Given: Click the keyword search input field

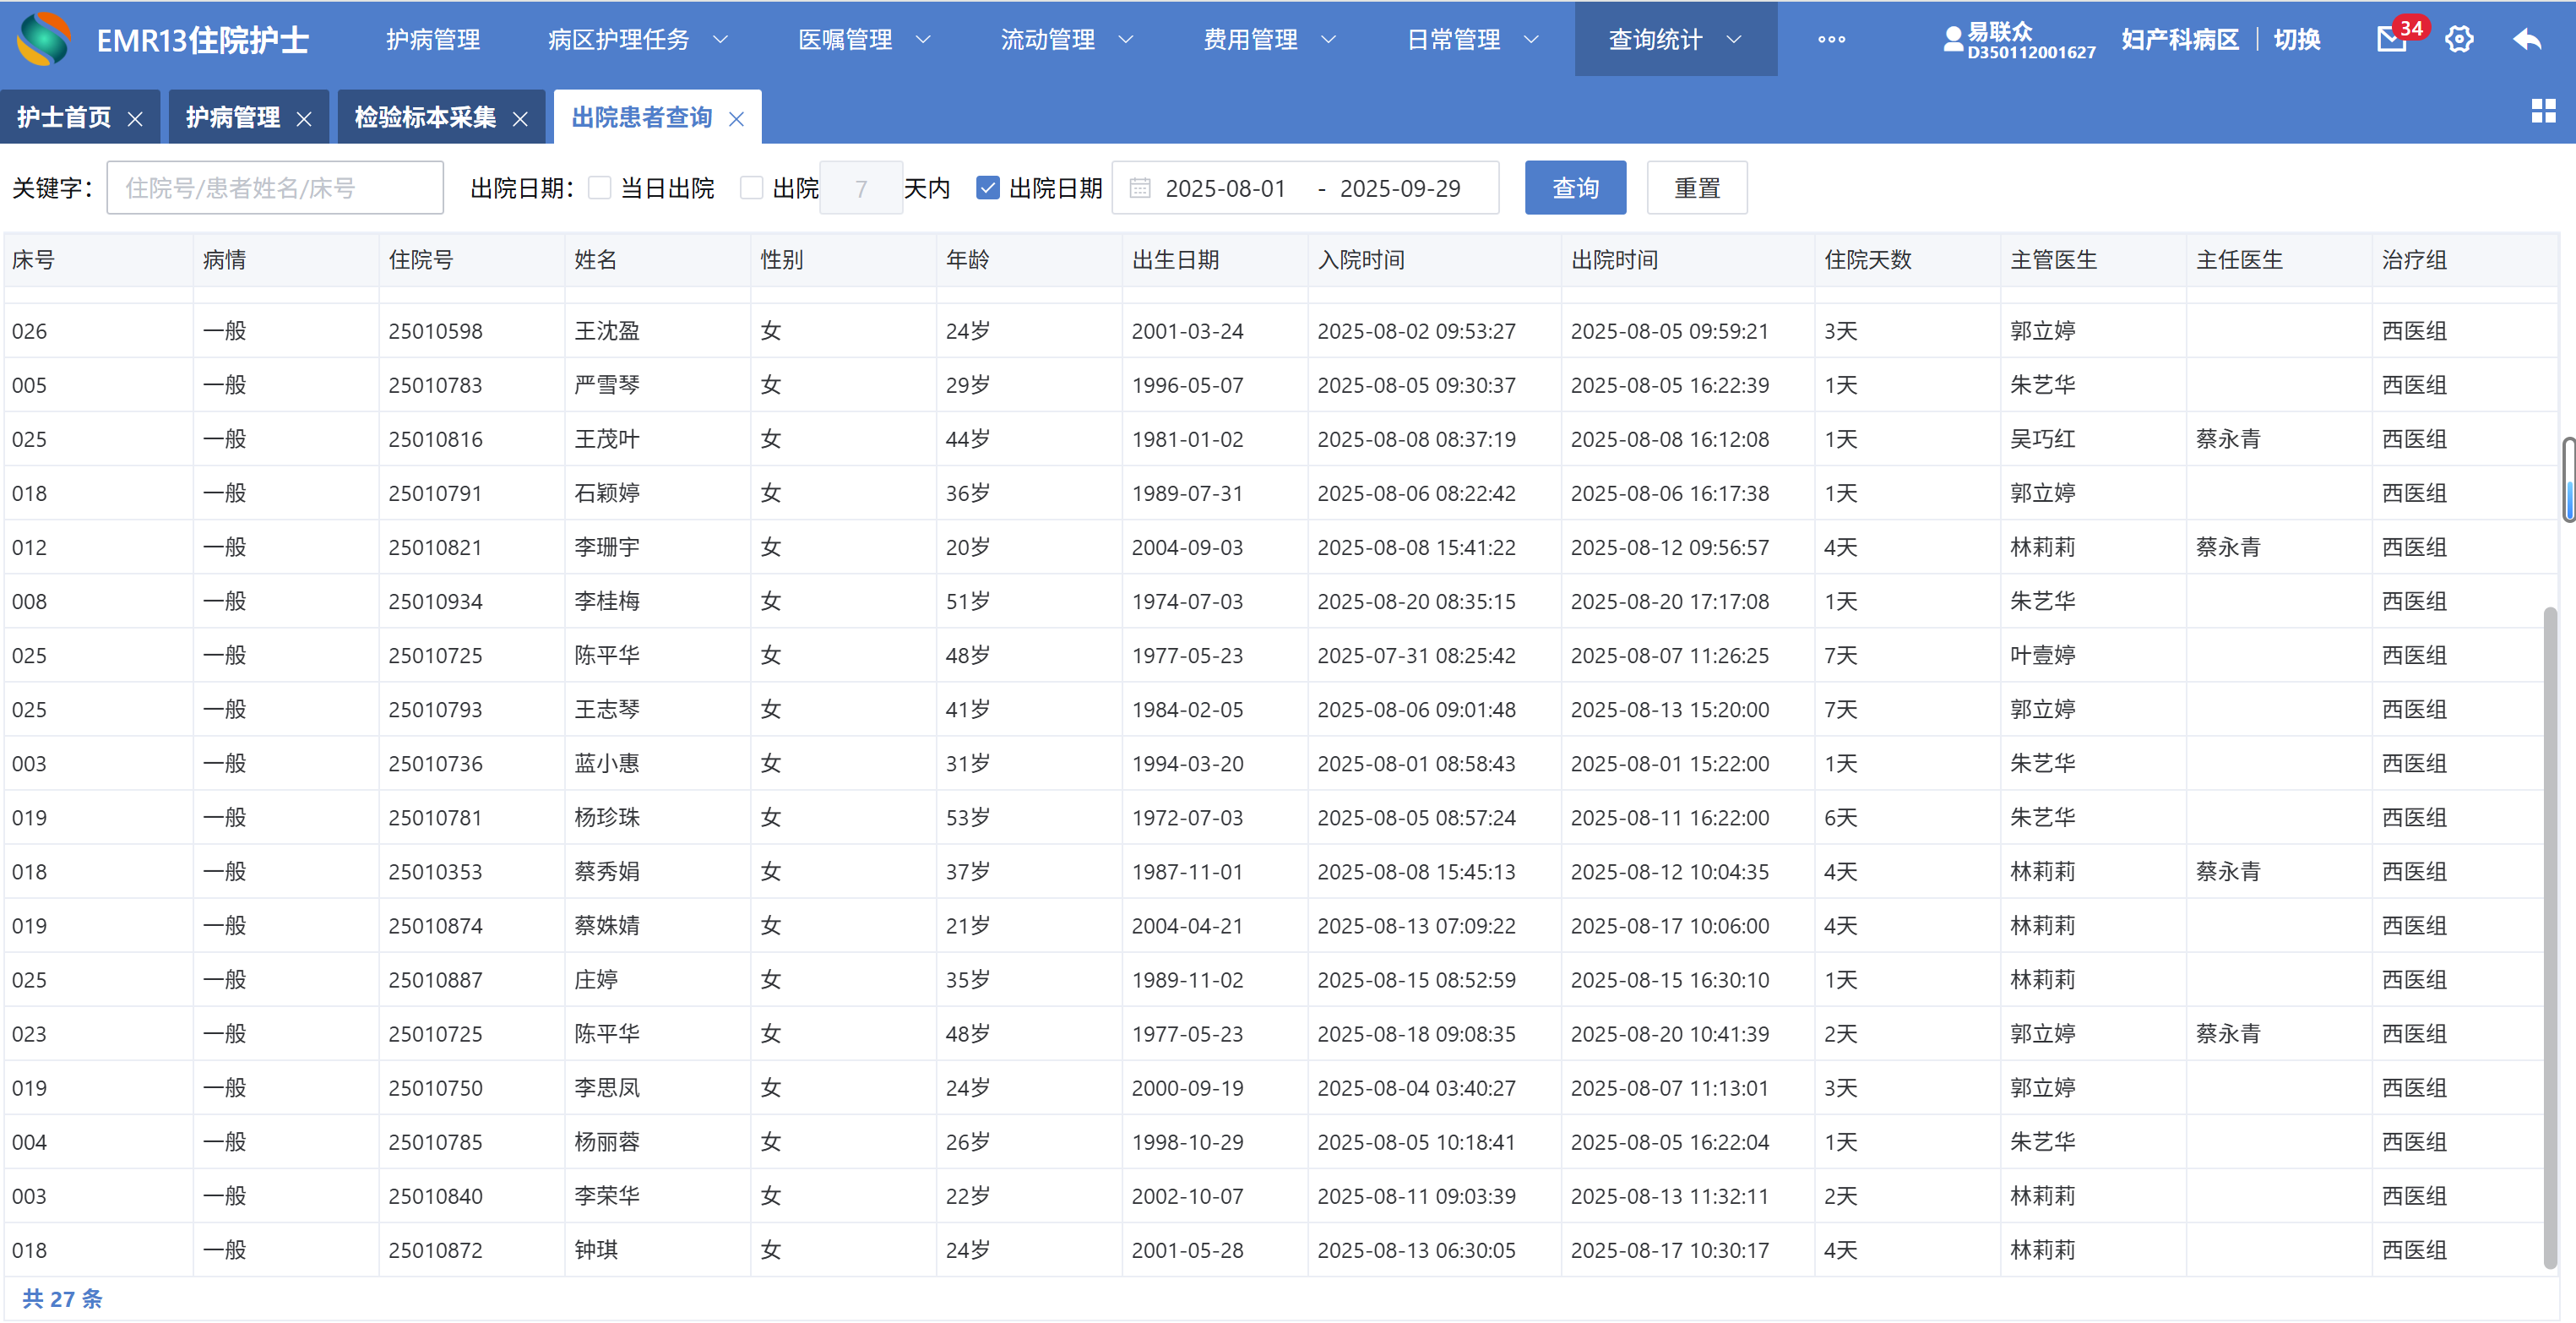Looking at the screenshot, I should pyautogui.click(x=275, y=188).
